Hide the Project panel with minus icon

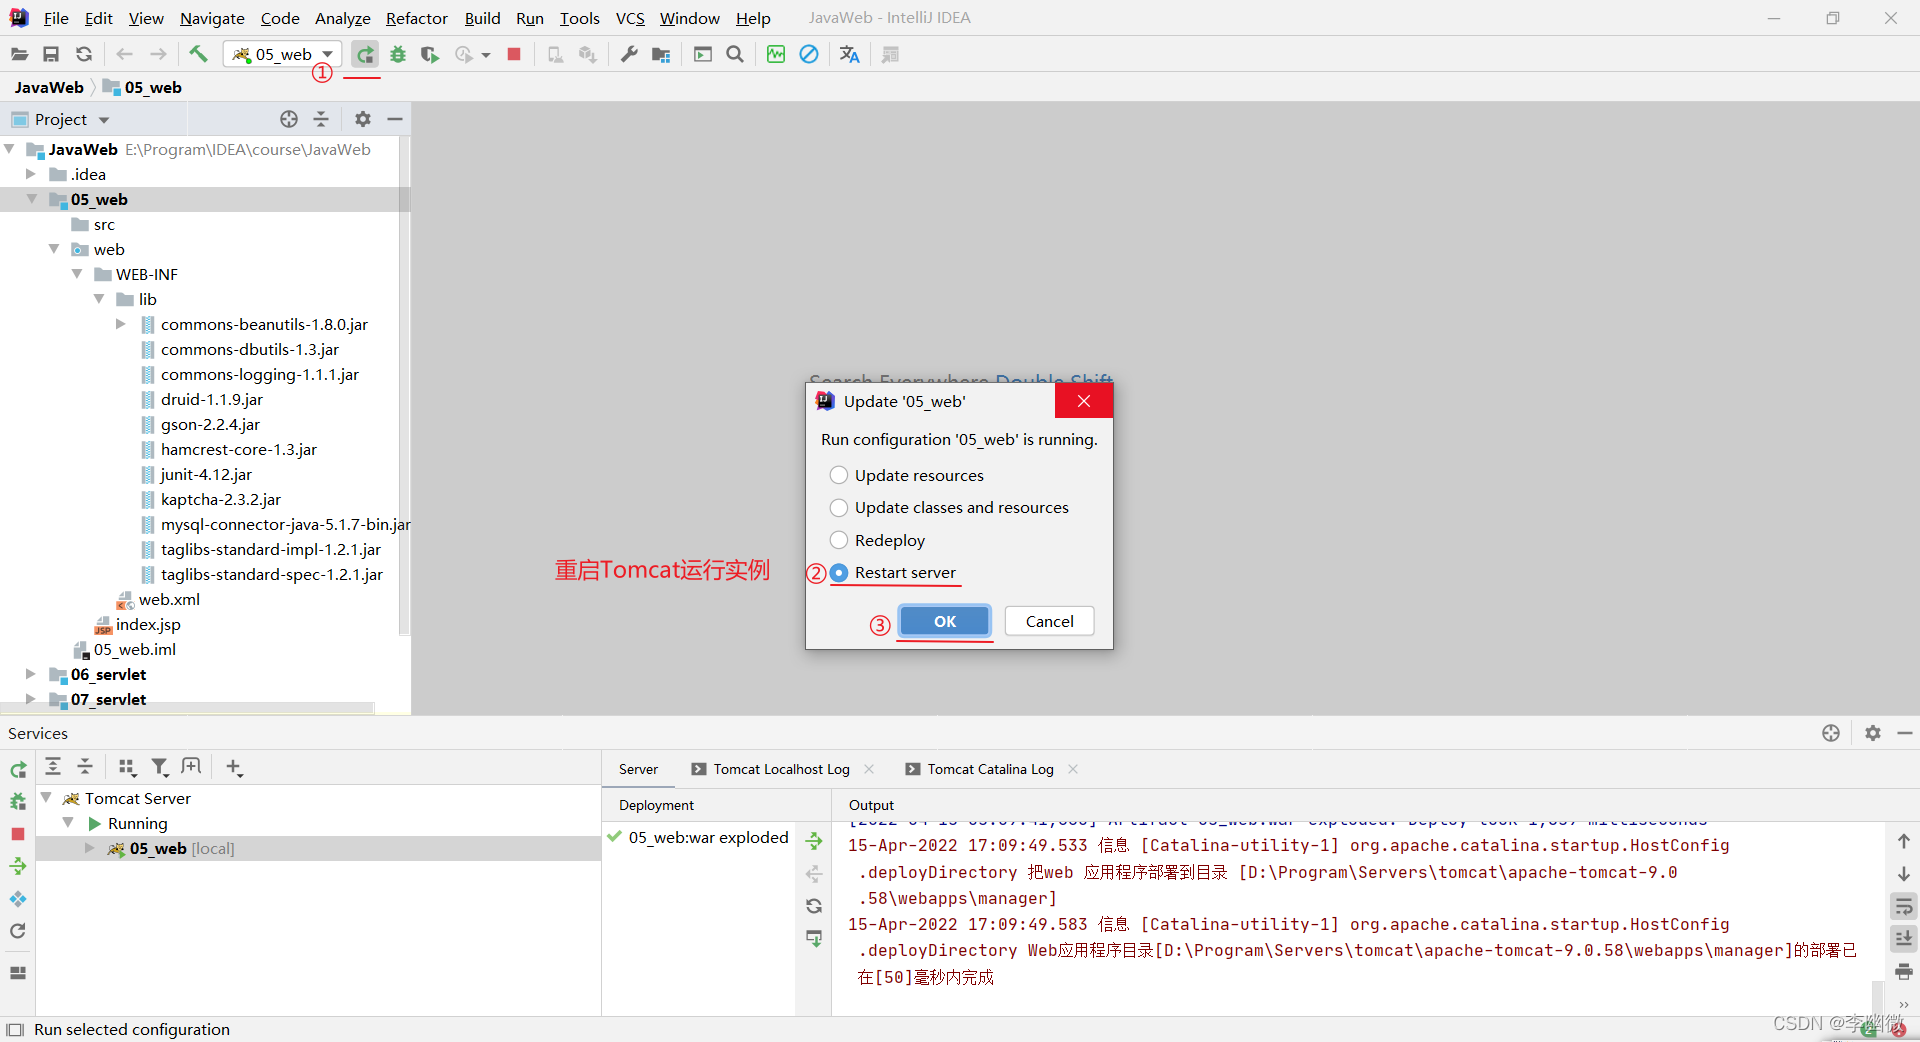395,119
